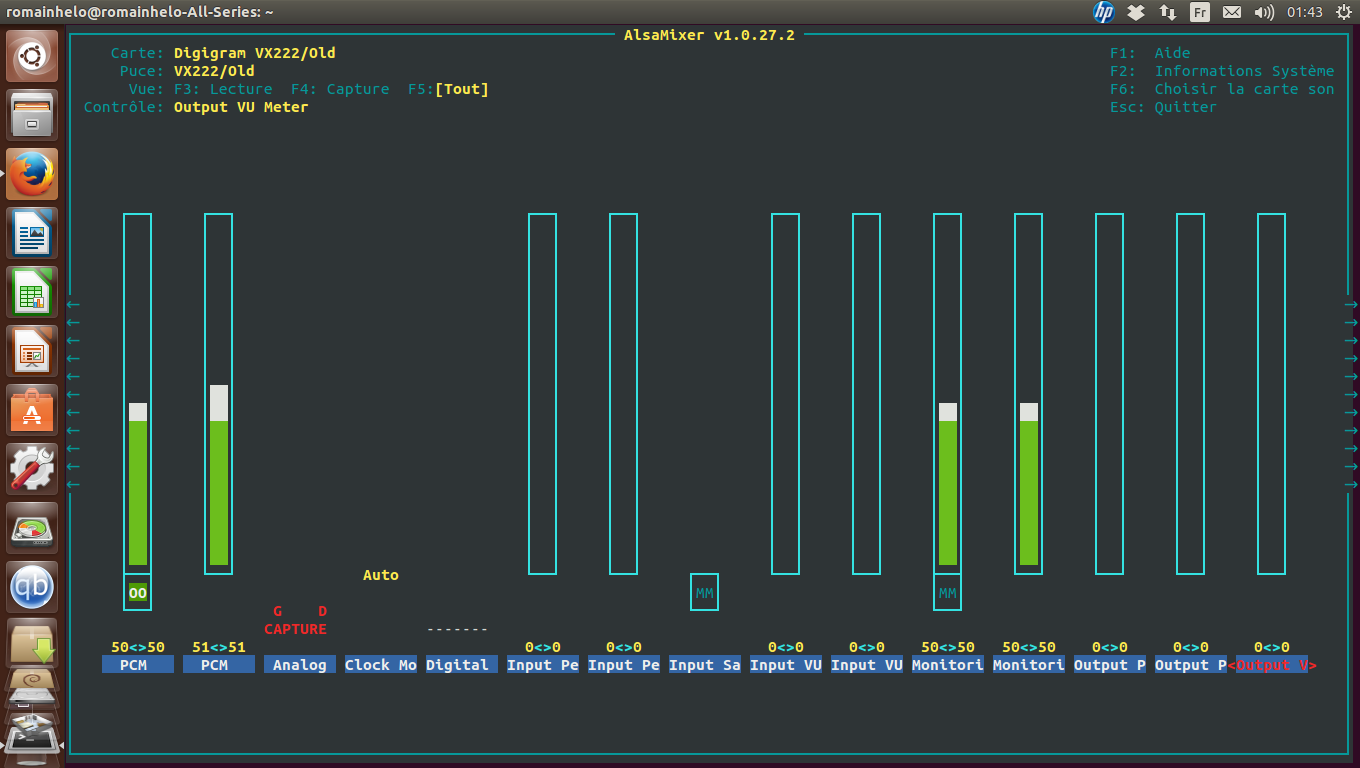The height and width of the screenshot is (768, 1360).
Task: Click F2: Informations Système entry
Action: [1222, 71]
